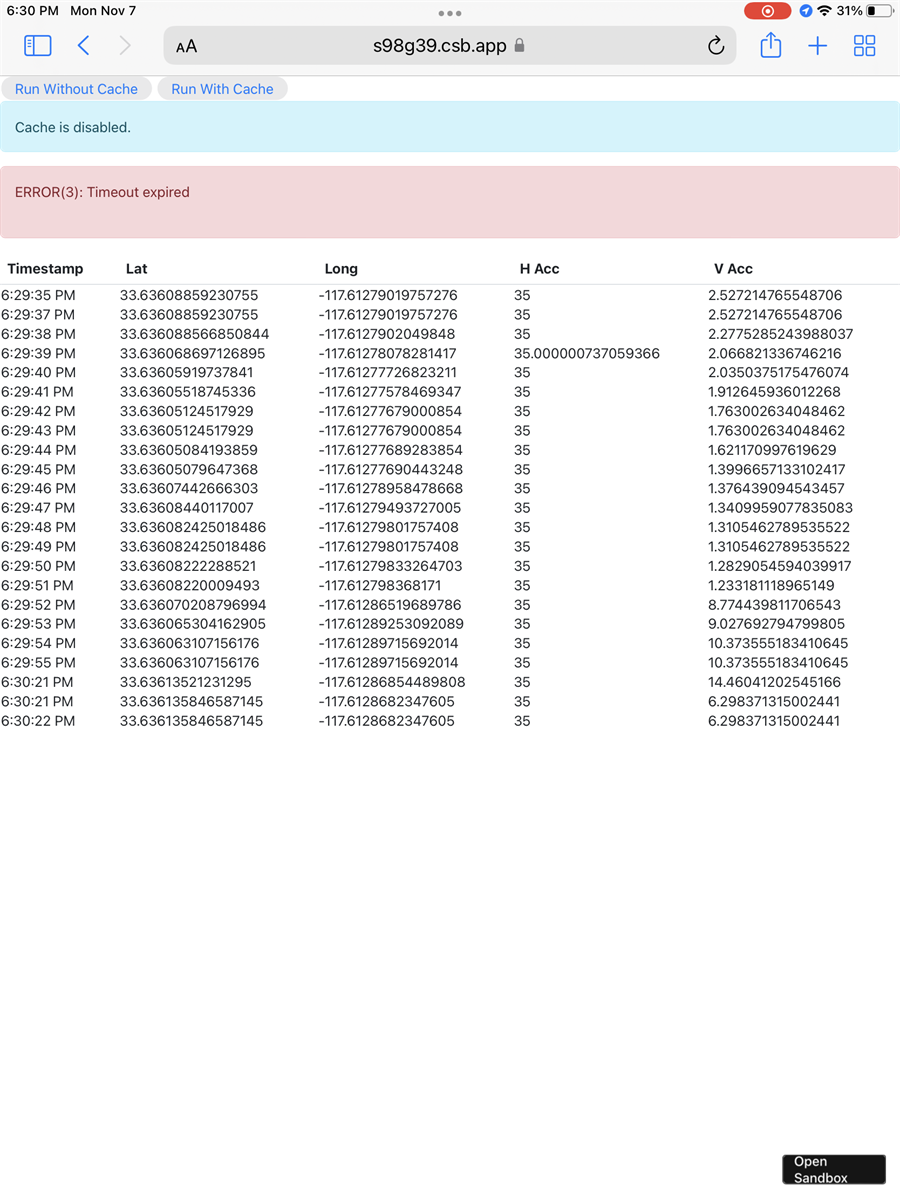This screenshot has width=900, height=1200.
Task: Tap the 6:30 PM status bar clock
Action: pyautogui.click(x=32, y=11)
